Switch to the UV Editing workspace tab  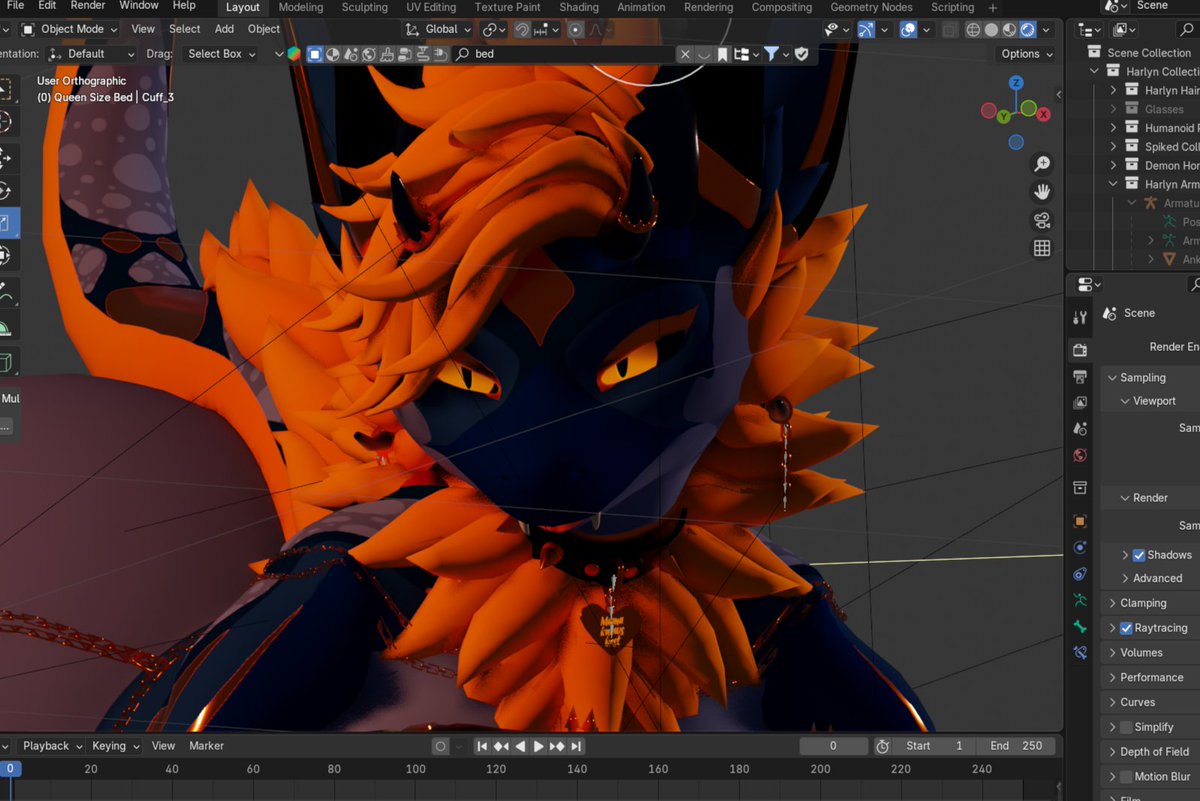pos(431,7)
